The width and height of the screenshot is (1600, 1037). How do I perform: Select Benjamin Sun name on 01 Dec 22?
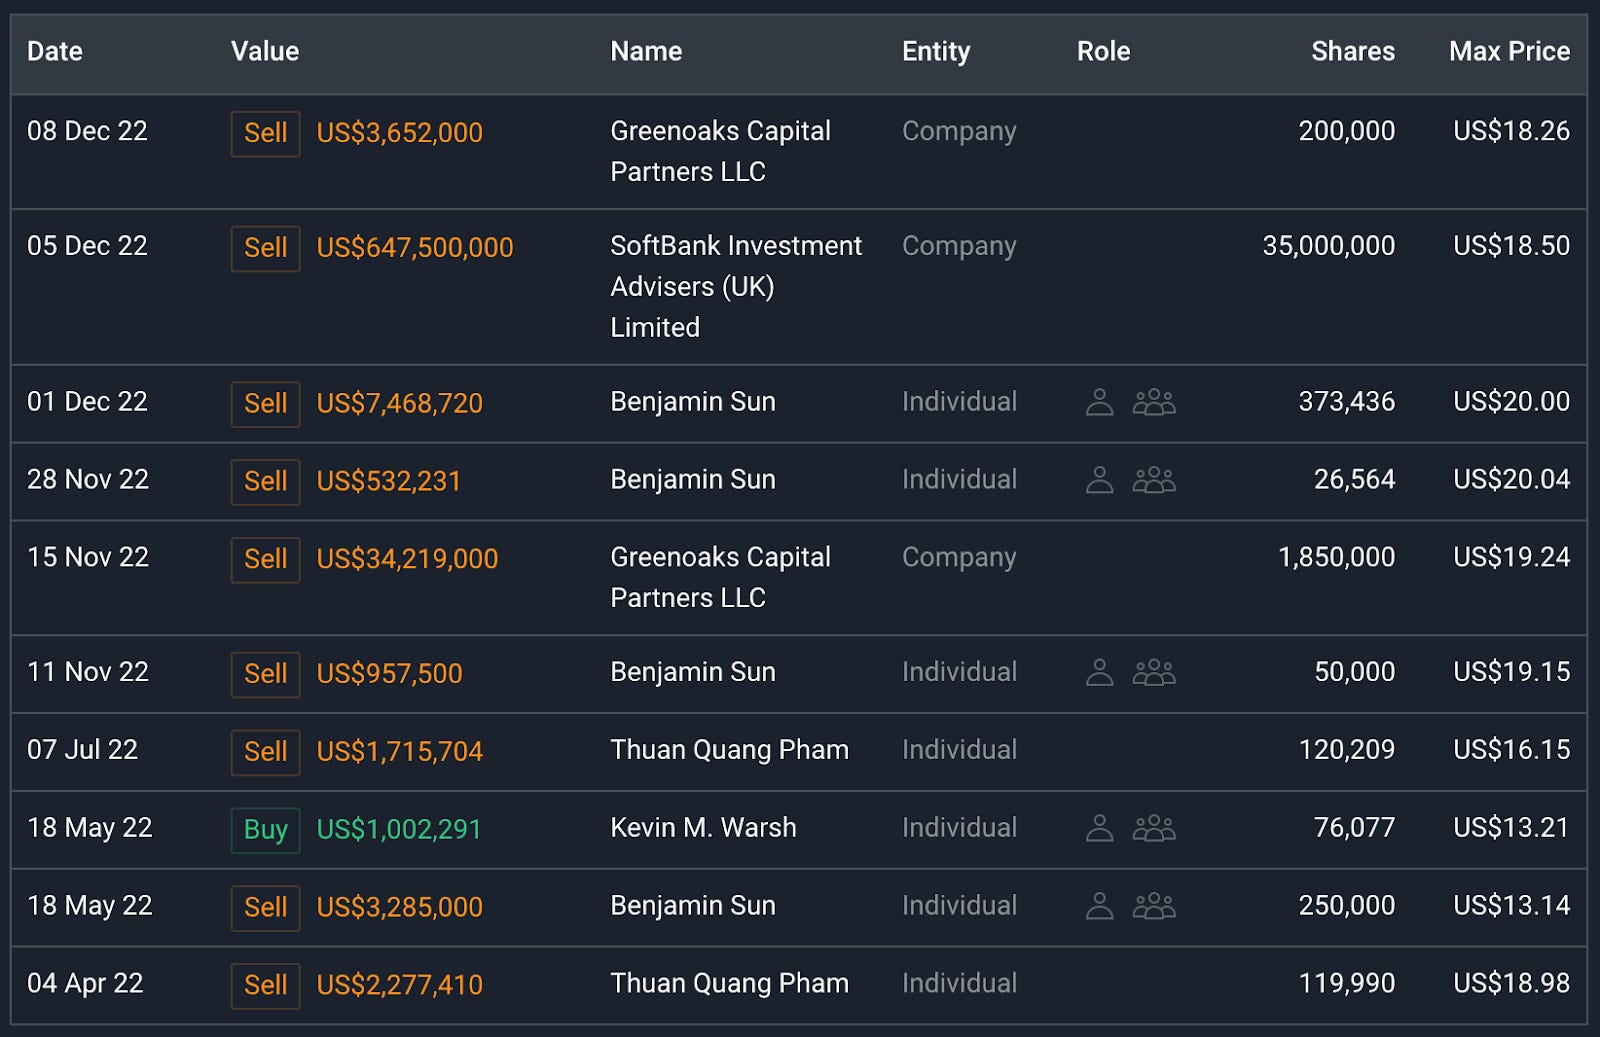(x=693, y=402)
